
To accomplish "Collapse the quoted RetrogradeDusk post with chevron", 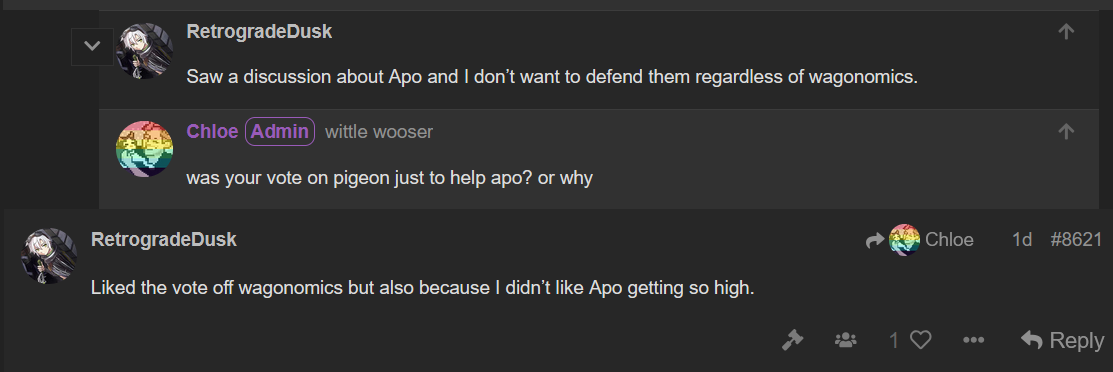I will coord(92,47).
